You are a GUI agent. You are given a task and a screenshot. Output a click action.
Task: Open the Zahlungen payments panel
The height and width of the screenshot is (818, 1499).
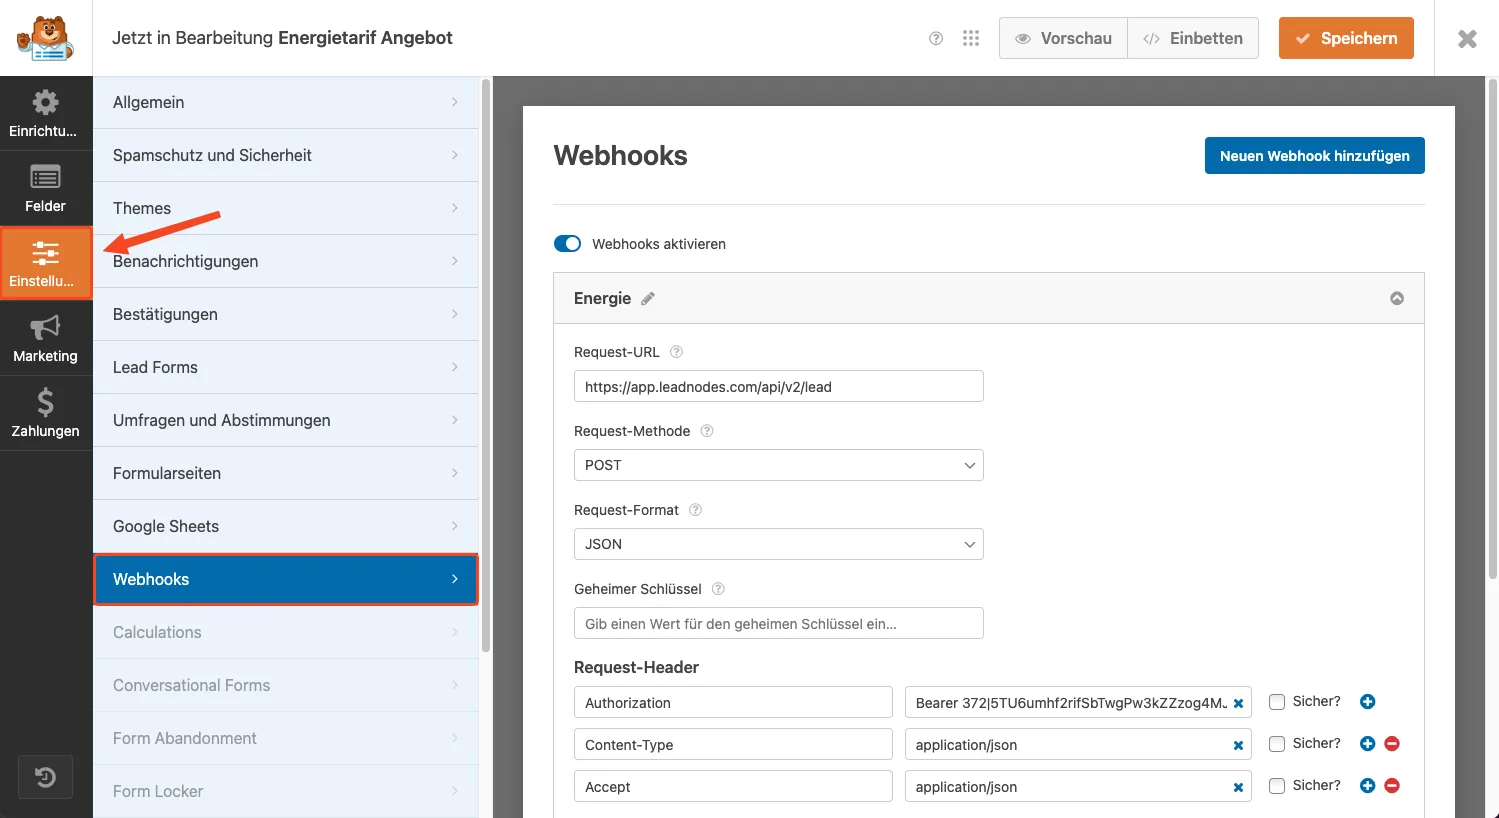pos(45,413)
